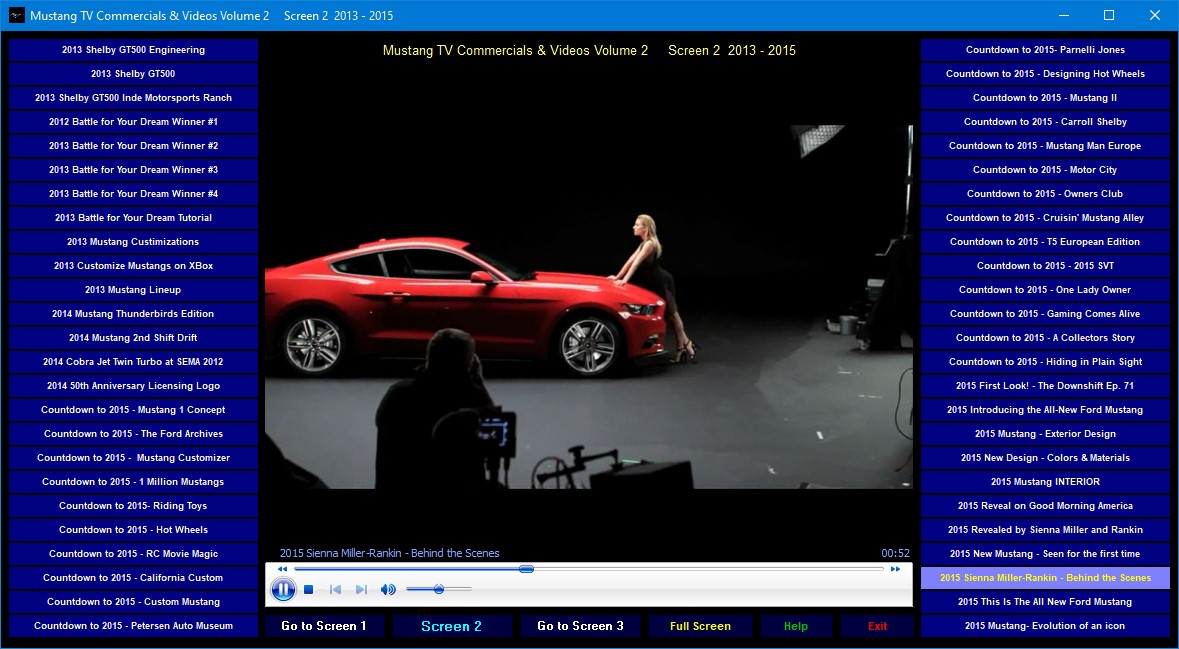Play Countdown to 2015 - California Custom
Viewport: 1179px width, 649px height.
(133, 578)
